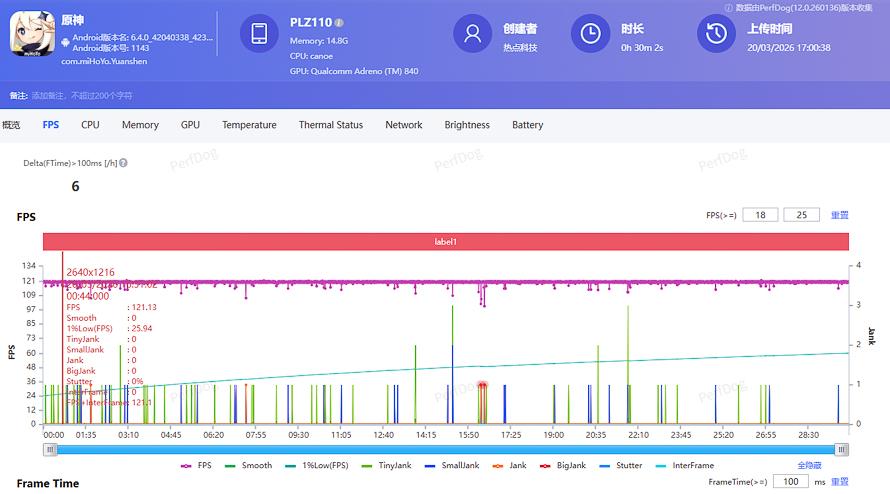Click the creator user avatar icon
Image resolution: width=890 pixels, height=494 pixels.
tap(472, 34)
